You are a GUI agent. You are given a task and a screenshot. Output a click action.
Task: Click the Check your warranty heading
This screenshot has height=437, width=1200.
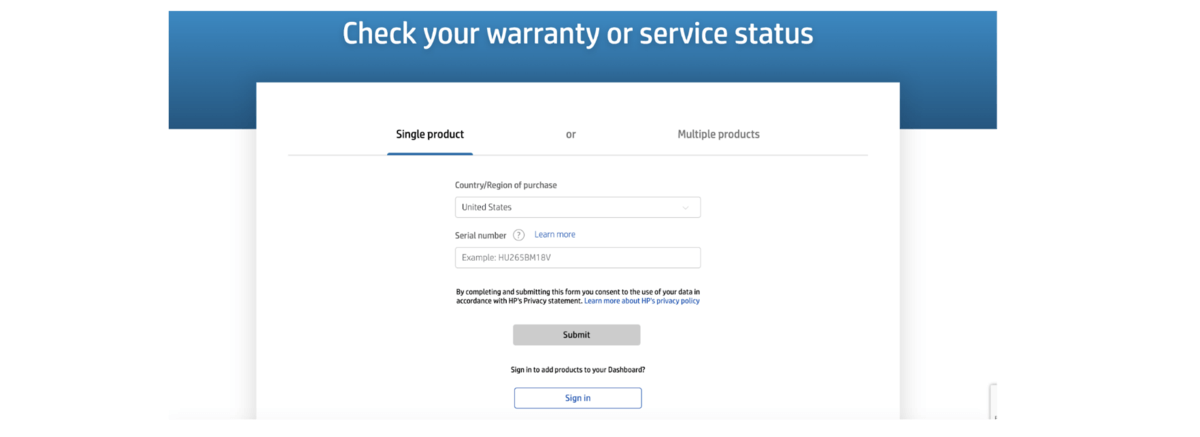point(577,33)
